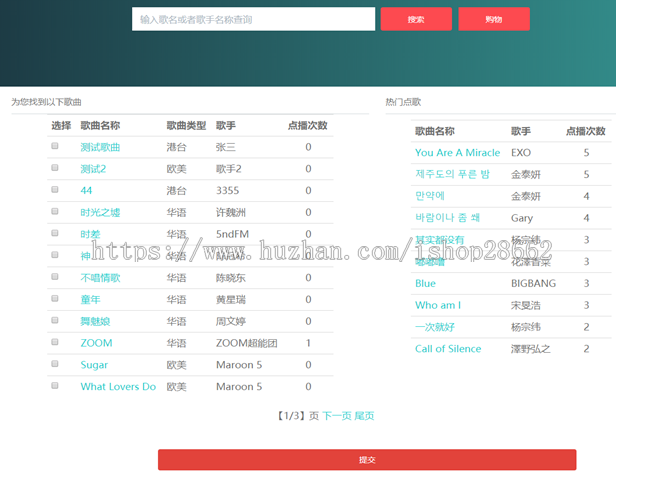Open hot song 만약에
The image size is (645, 496).
tap(430, 196)
